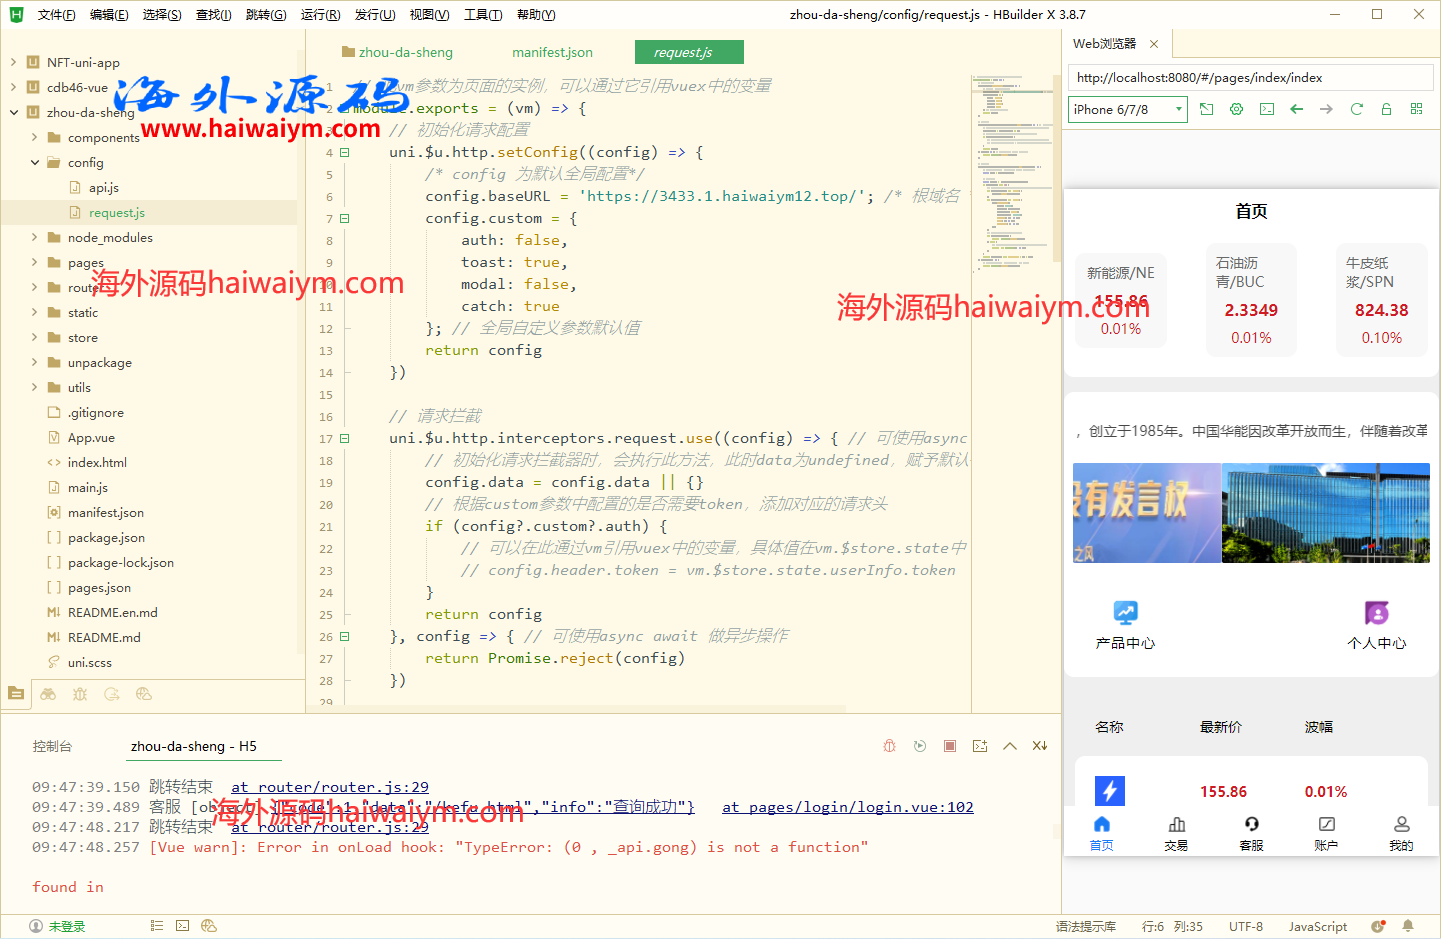This screenshot has width=1441, height=939.
Task: Stop the running H5 console process
Action: click(950, 746)
